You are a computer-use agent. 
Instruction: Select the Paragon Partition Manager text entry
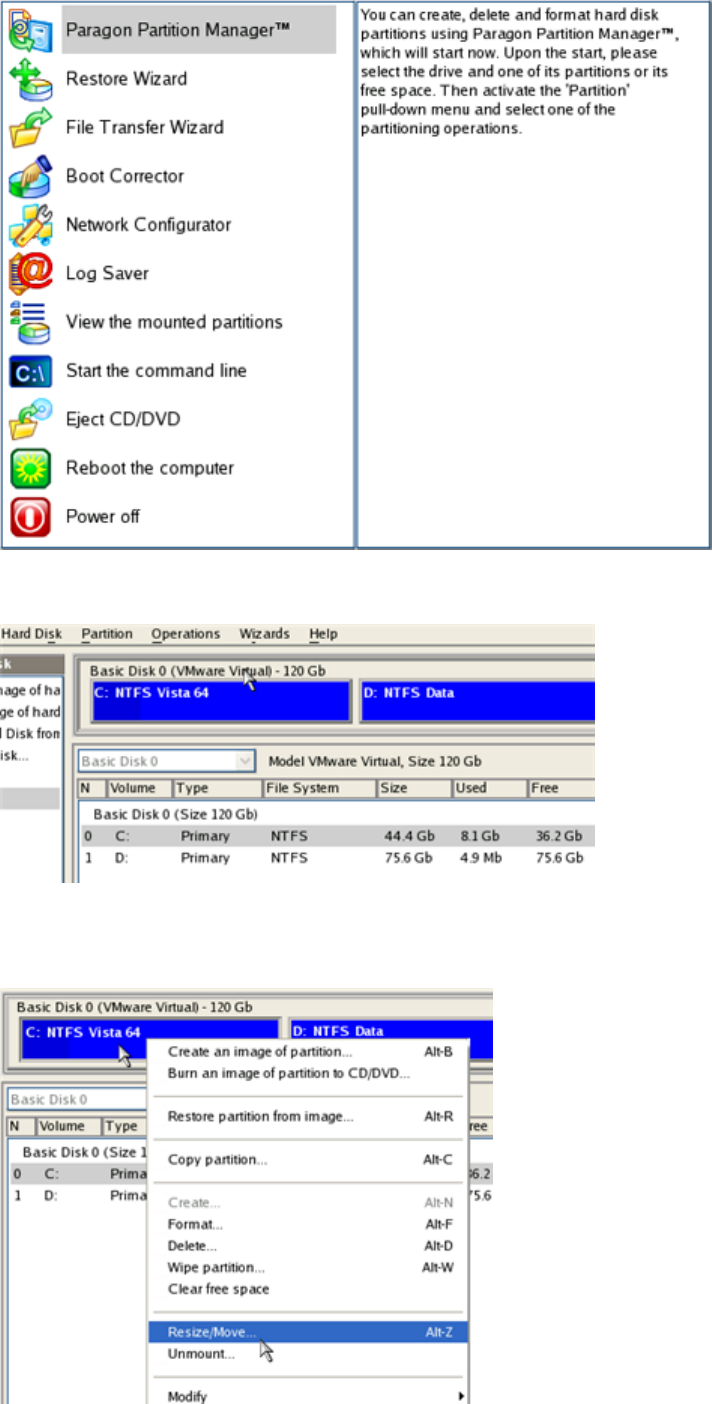tap(177, 30)
